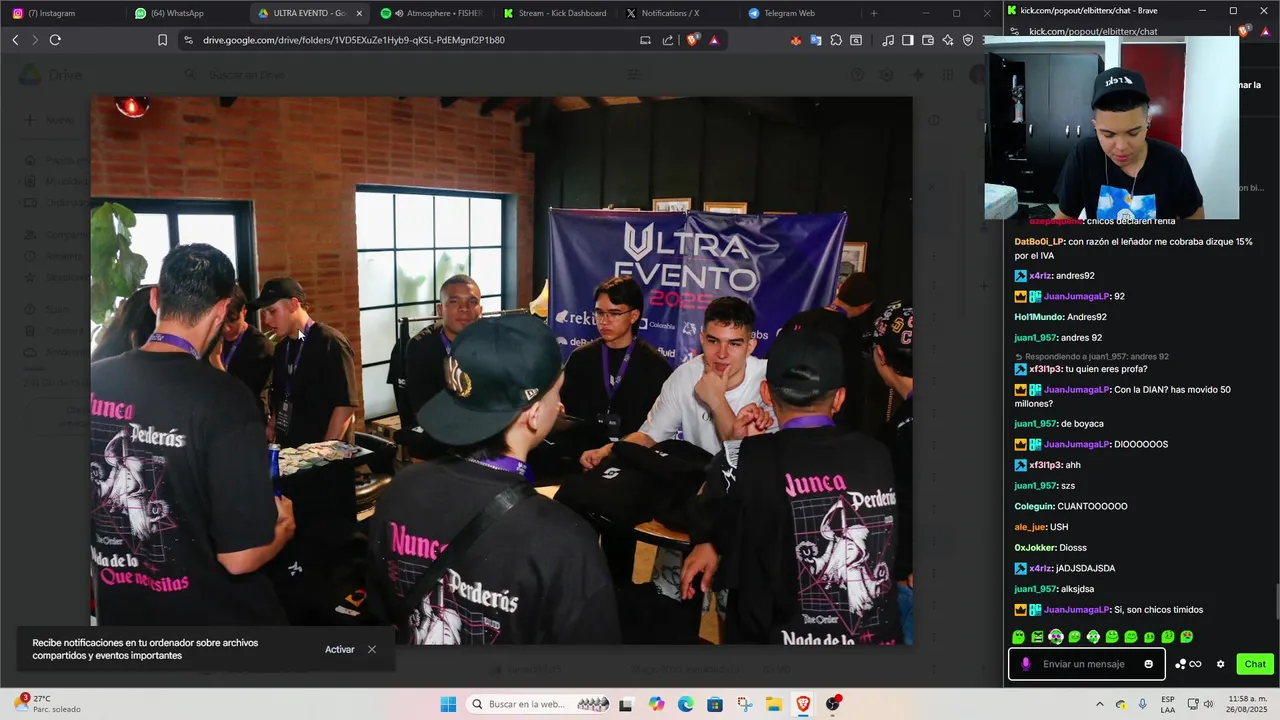Launch Copilot from the taskbar
1280x720 pixels.
(656, 704)
